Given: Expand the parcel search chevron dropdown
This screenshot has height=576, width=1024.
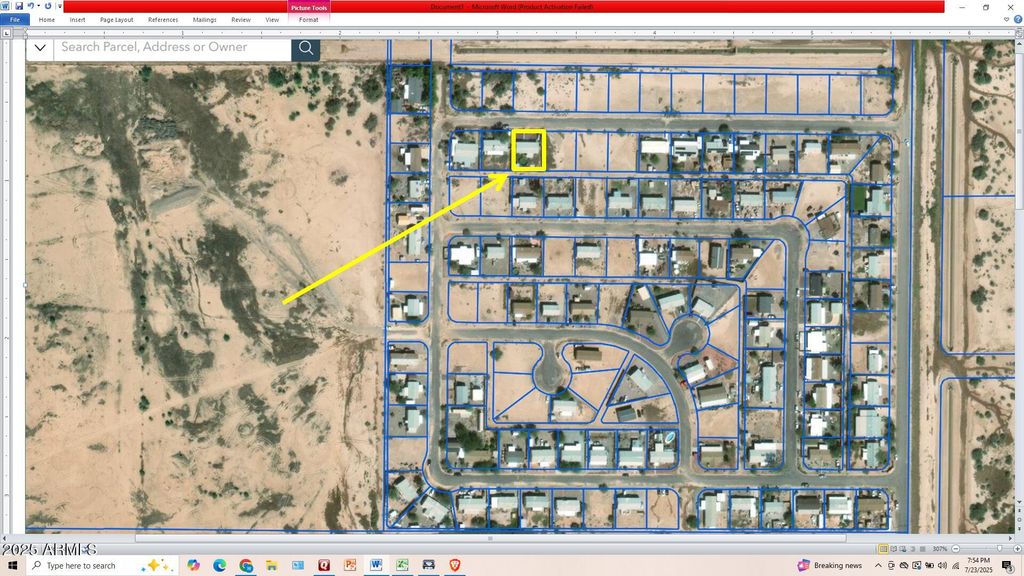Looking at the screenshot, I should click(x=40, y=47).
